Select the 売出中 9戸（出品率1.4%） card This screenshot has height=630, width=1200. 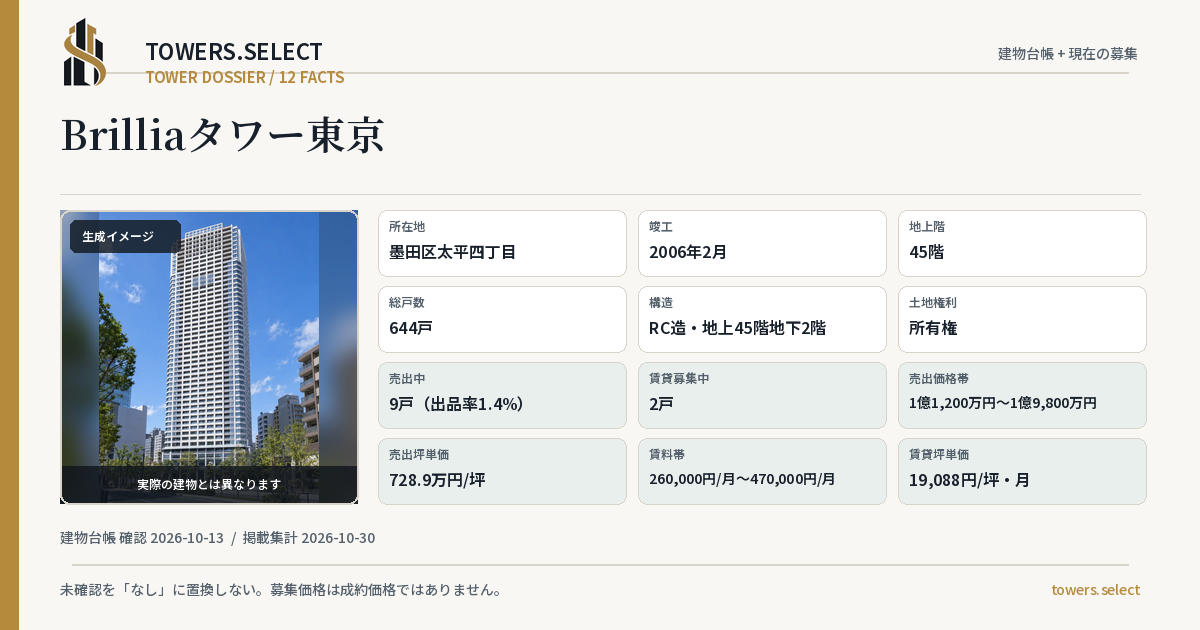point(502,395)
